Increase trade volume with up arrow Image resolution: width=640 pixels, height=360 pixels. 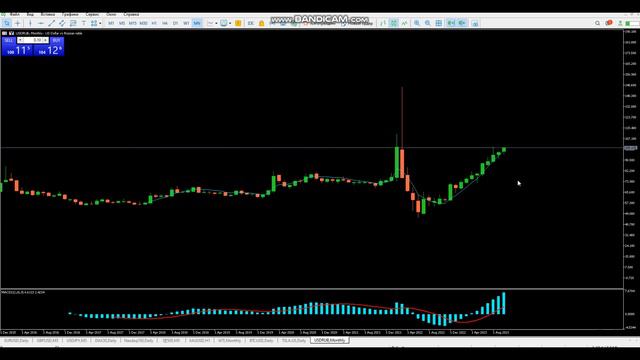[45, 40]
